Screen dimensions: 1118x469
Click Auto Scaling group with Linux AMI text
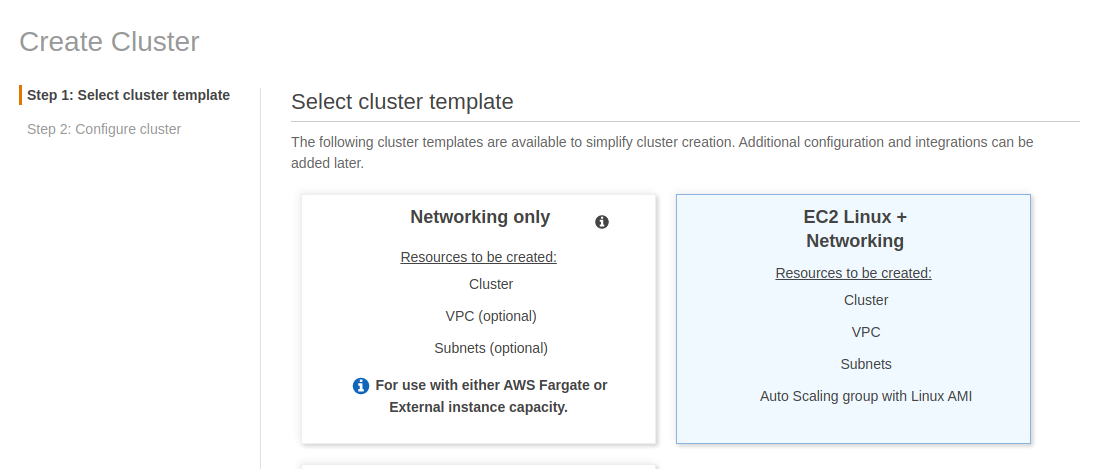click(x=866, y=396)
